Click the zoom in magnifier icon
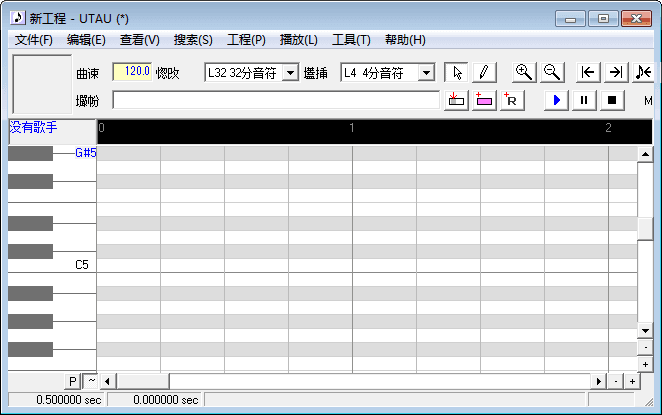Image resolution: width=662 pixels, height=415 pixels. pyautogui.click(x=523, y=72)
